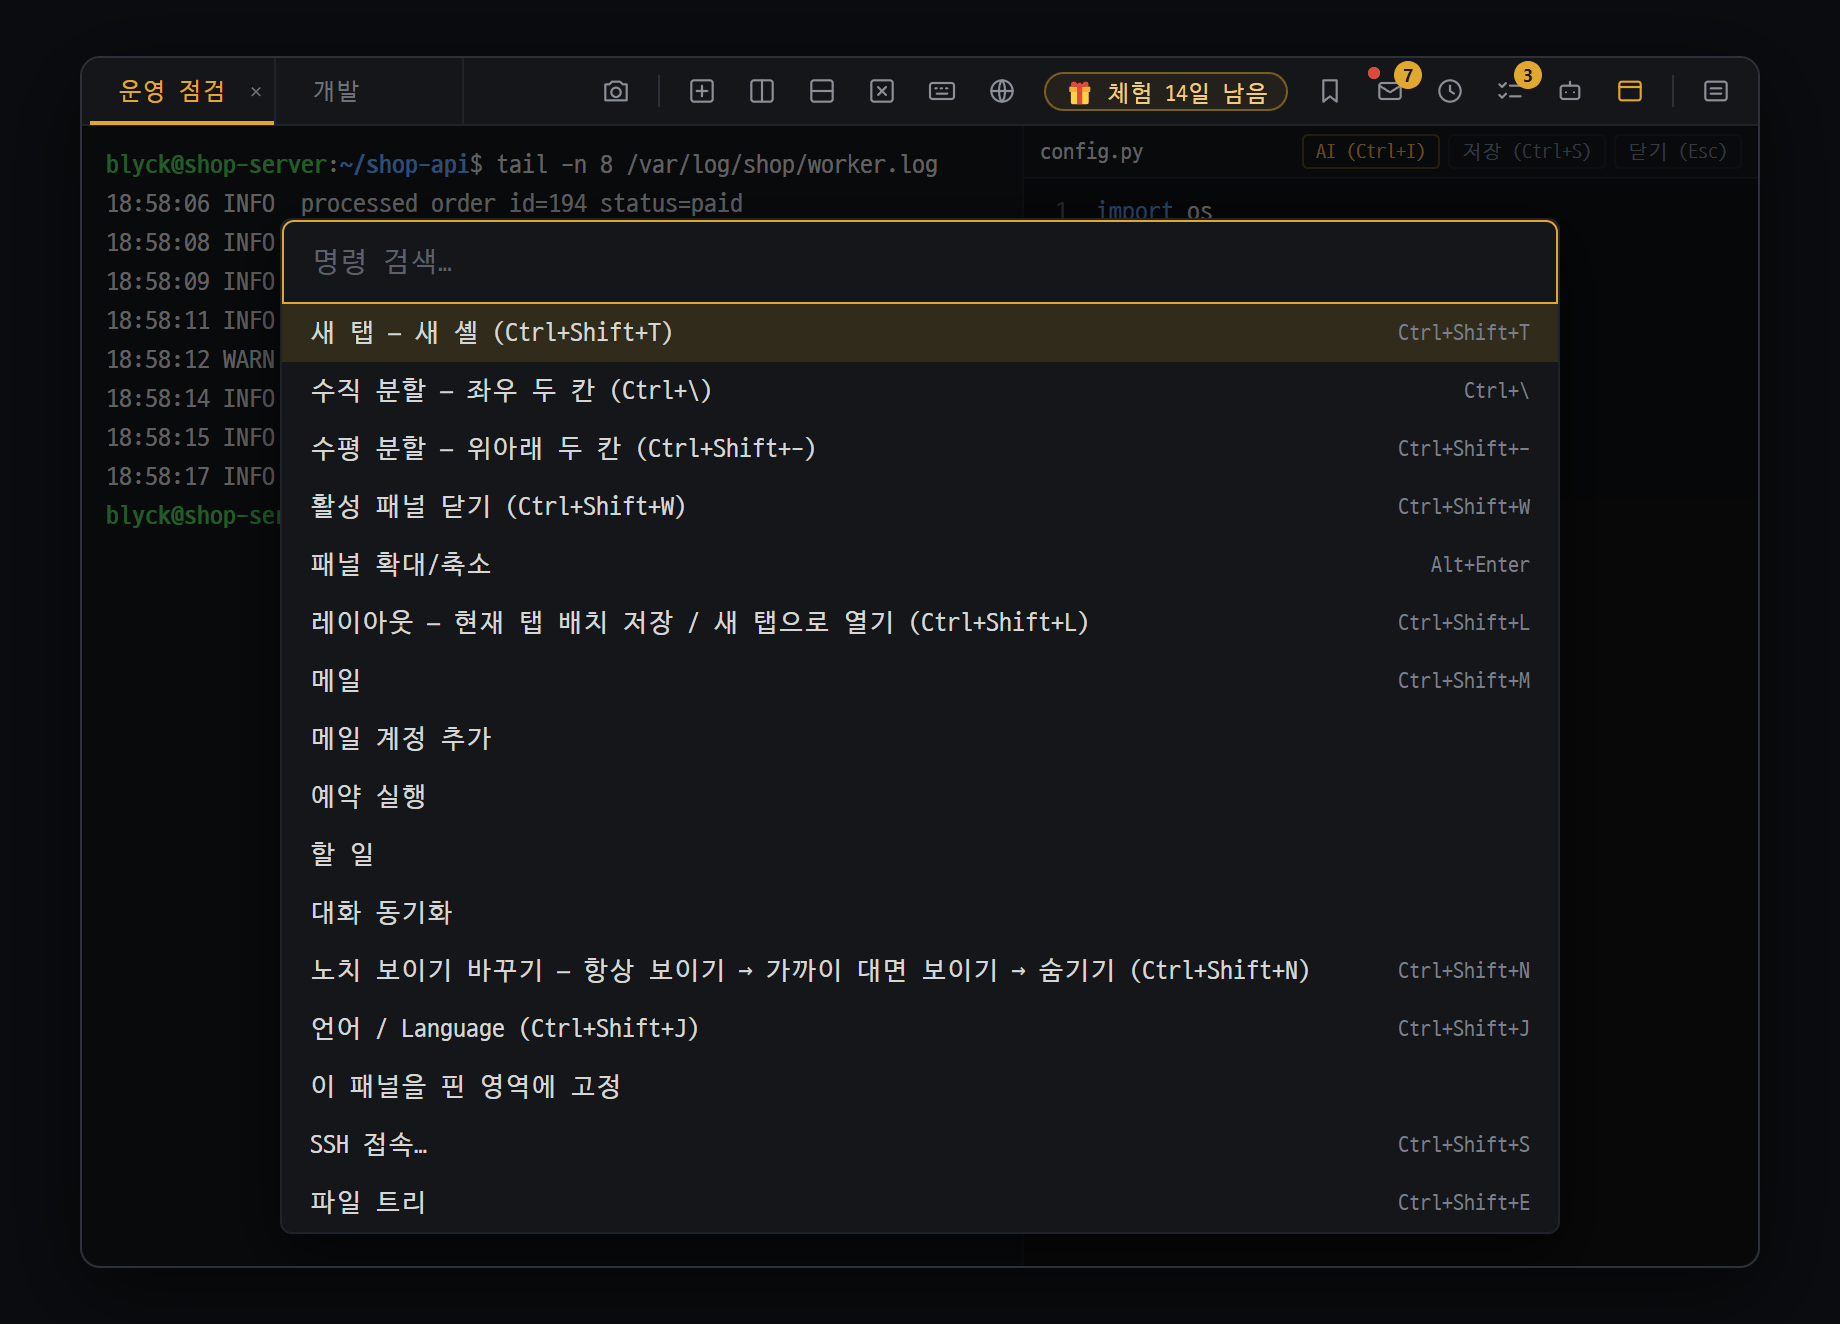
Task: Focus the 명령 검색 input field
Action: click(920, 262)
